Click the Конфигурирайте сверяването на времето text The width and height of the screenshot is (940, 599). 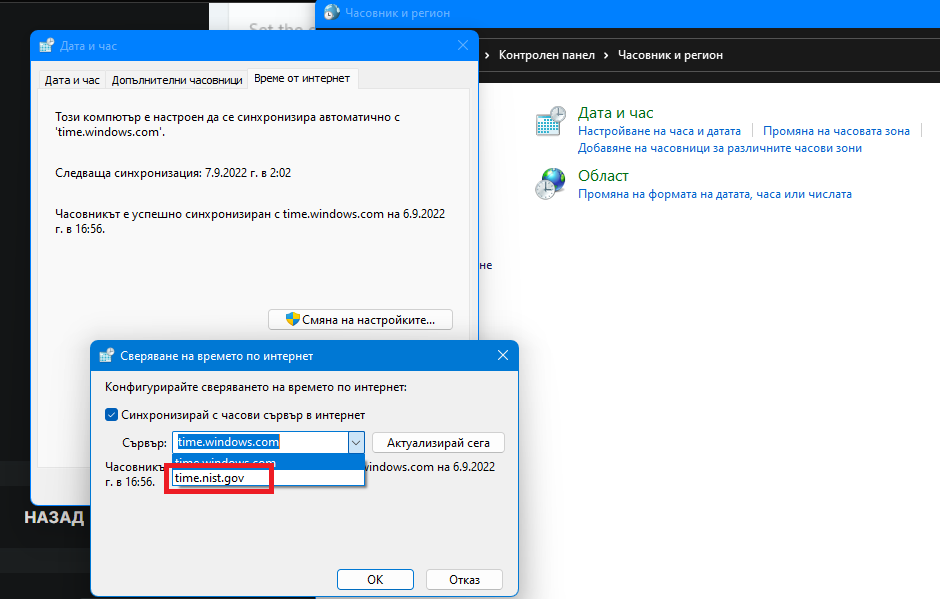pos(256,387)
